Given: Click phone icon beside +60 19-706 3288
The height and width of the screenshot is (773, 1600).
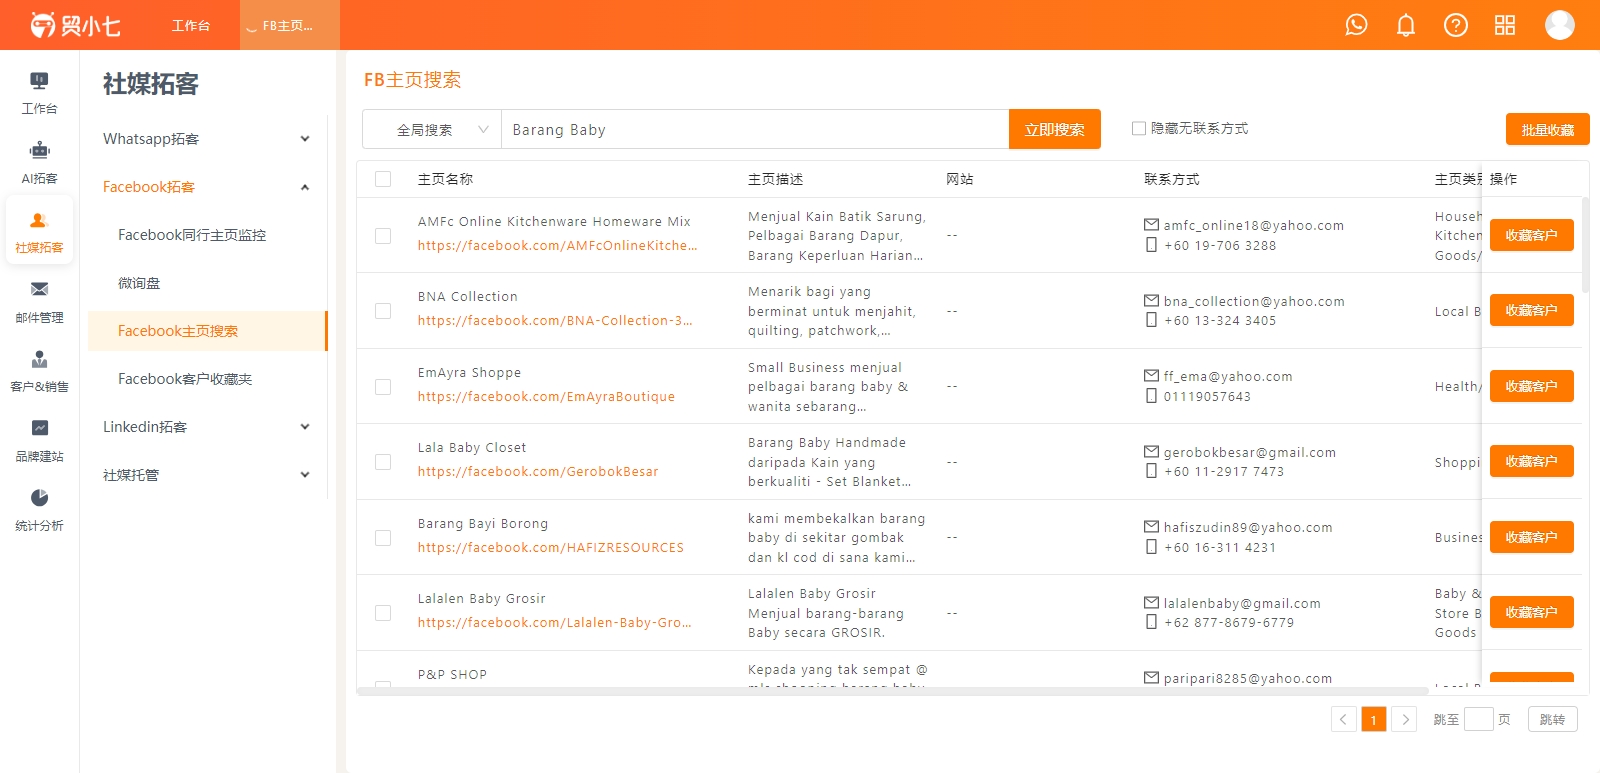Looking at the screenshot, I should click(x=1151, y=245).
